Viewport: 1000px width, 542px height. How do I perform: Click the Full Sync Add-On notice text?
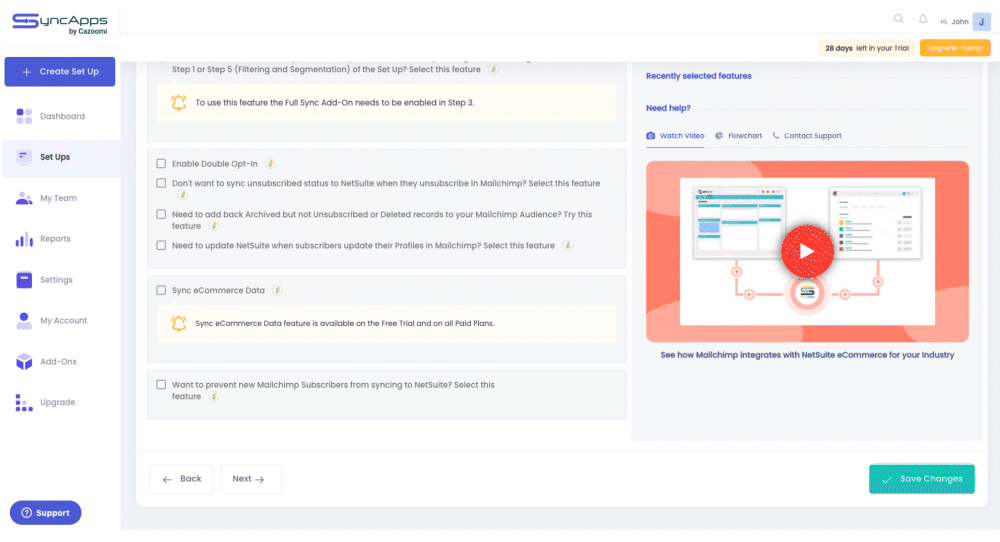point(335,103)
